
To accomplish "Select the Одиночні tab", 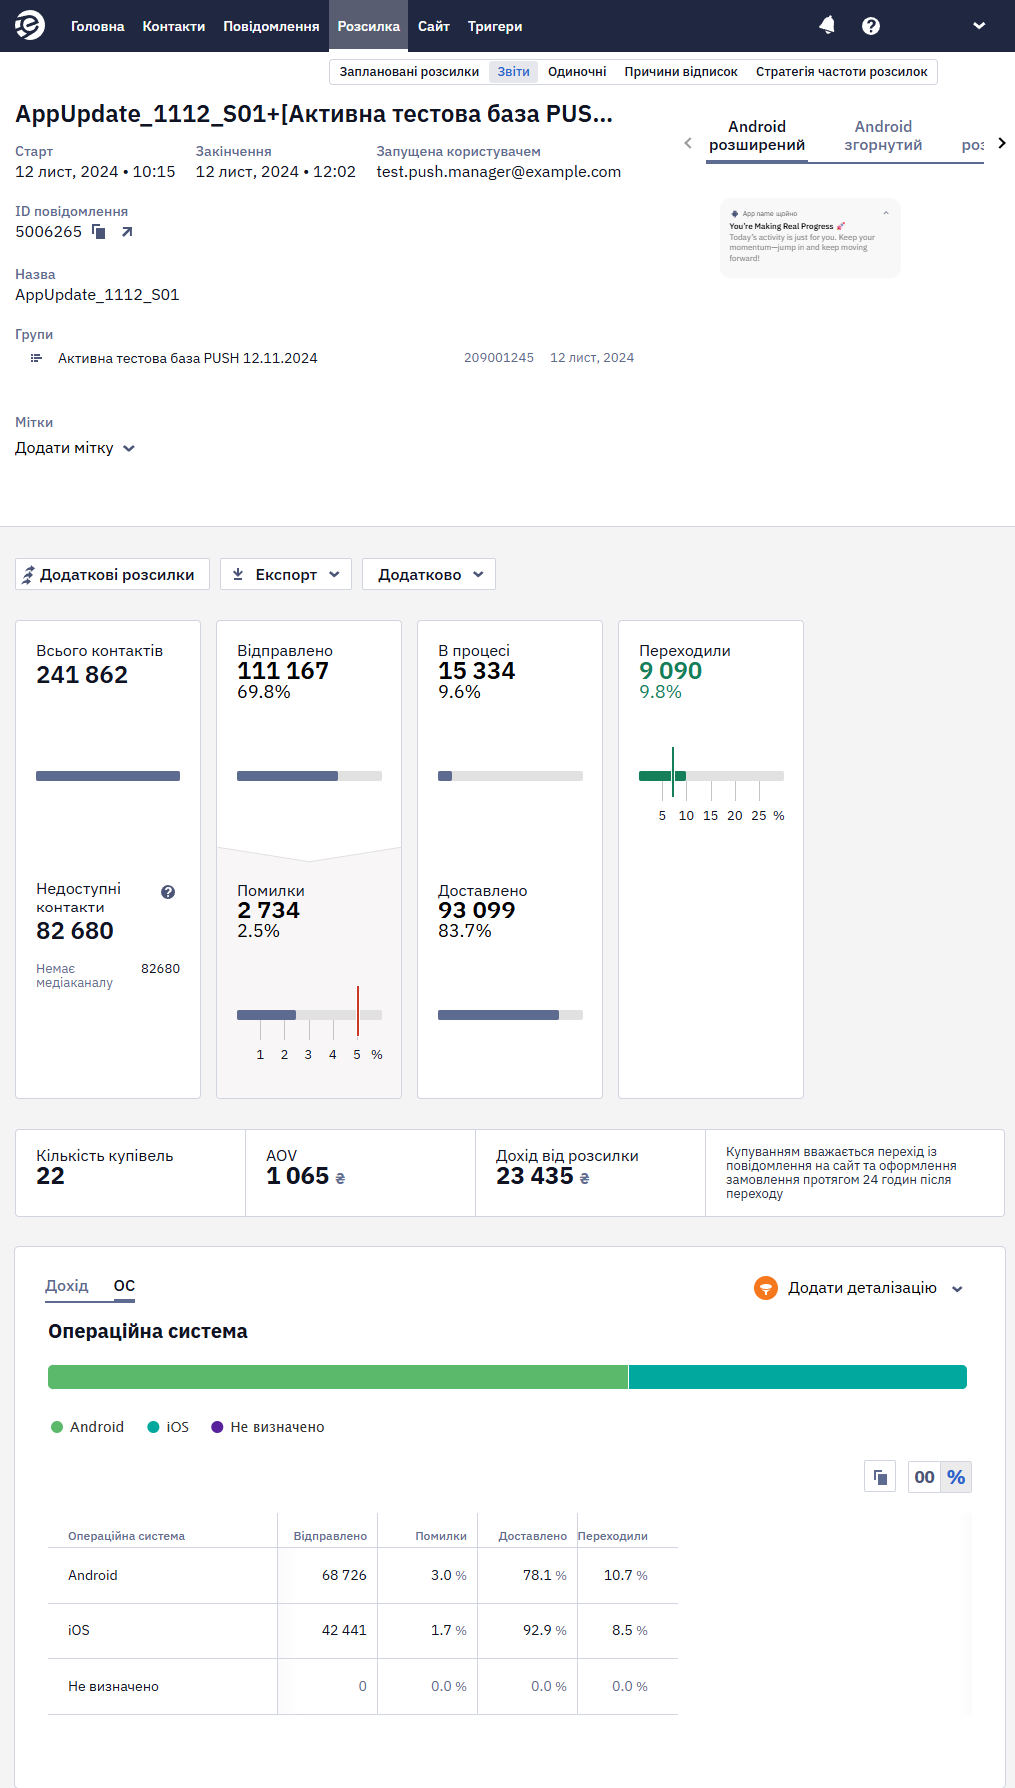I will (577, 72).
